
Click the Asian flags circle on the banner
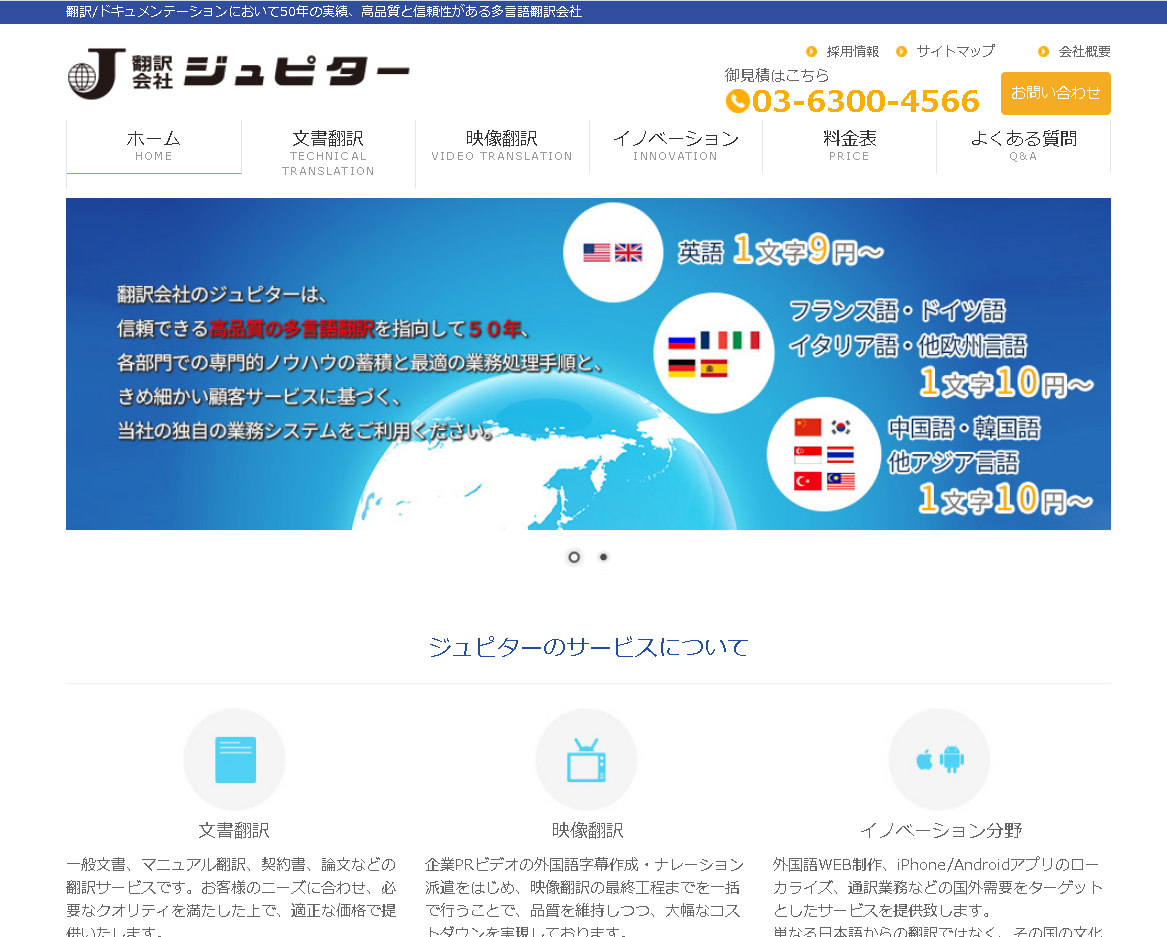[x=824, y=453]
